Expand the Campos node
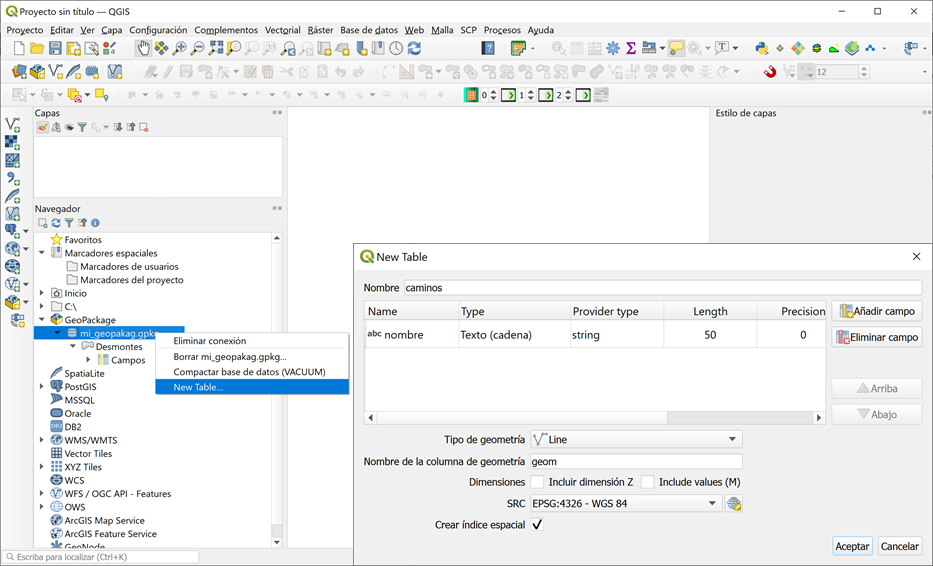The width and height of the screenshot is (933, 566). click(88, 359)
